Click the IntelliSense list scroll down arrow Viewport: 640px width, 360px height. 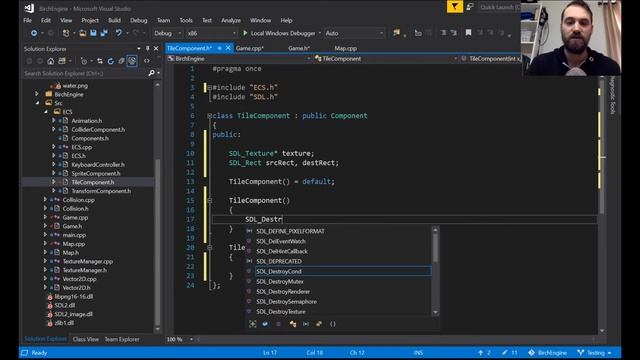tap(435, 313)
